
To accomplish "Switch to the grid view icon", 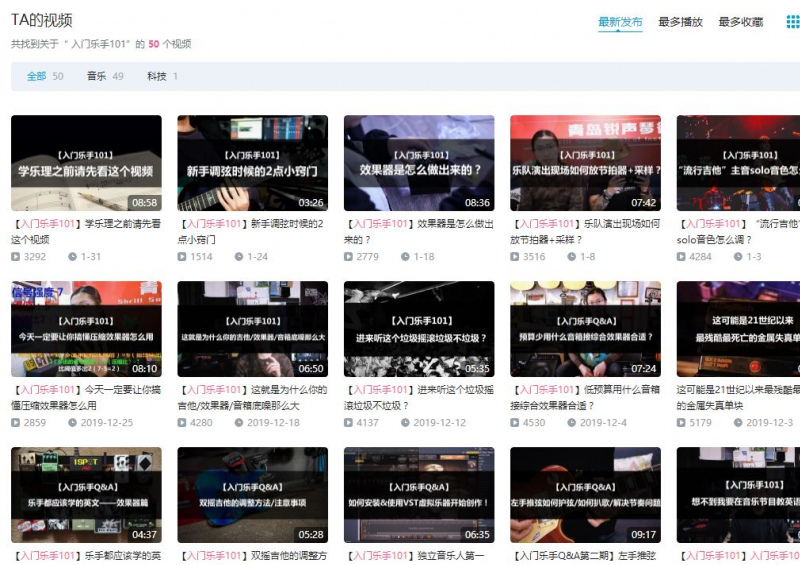I will click(x=793, y=21).
